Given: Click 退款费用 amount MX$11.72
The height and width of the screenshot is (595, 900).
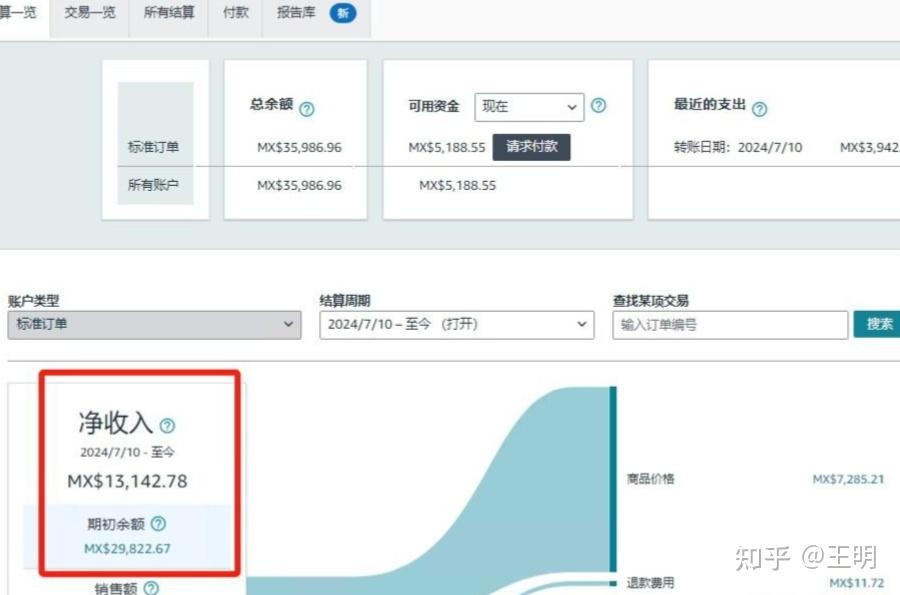Looking at the screenshot, I should (x=856, y=583).
